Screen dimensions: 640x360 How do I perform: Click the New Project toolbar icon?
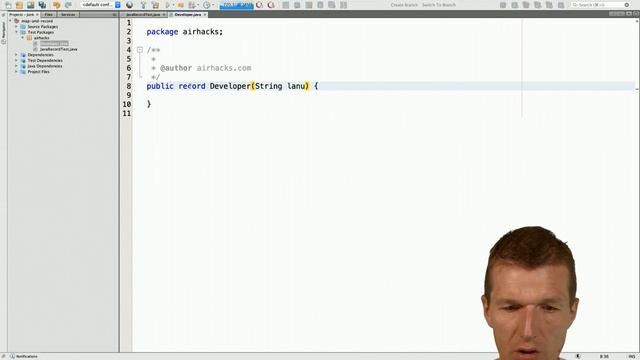click(x=19, y=5)
